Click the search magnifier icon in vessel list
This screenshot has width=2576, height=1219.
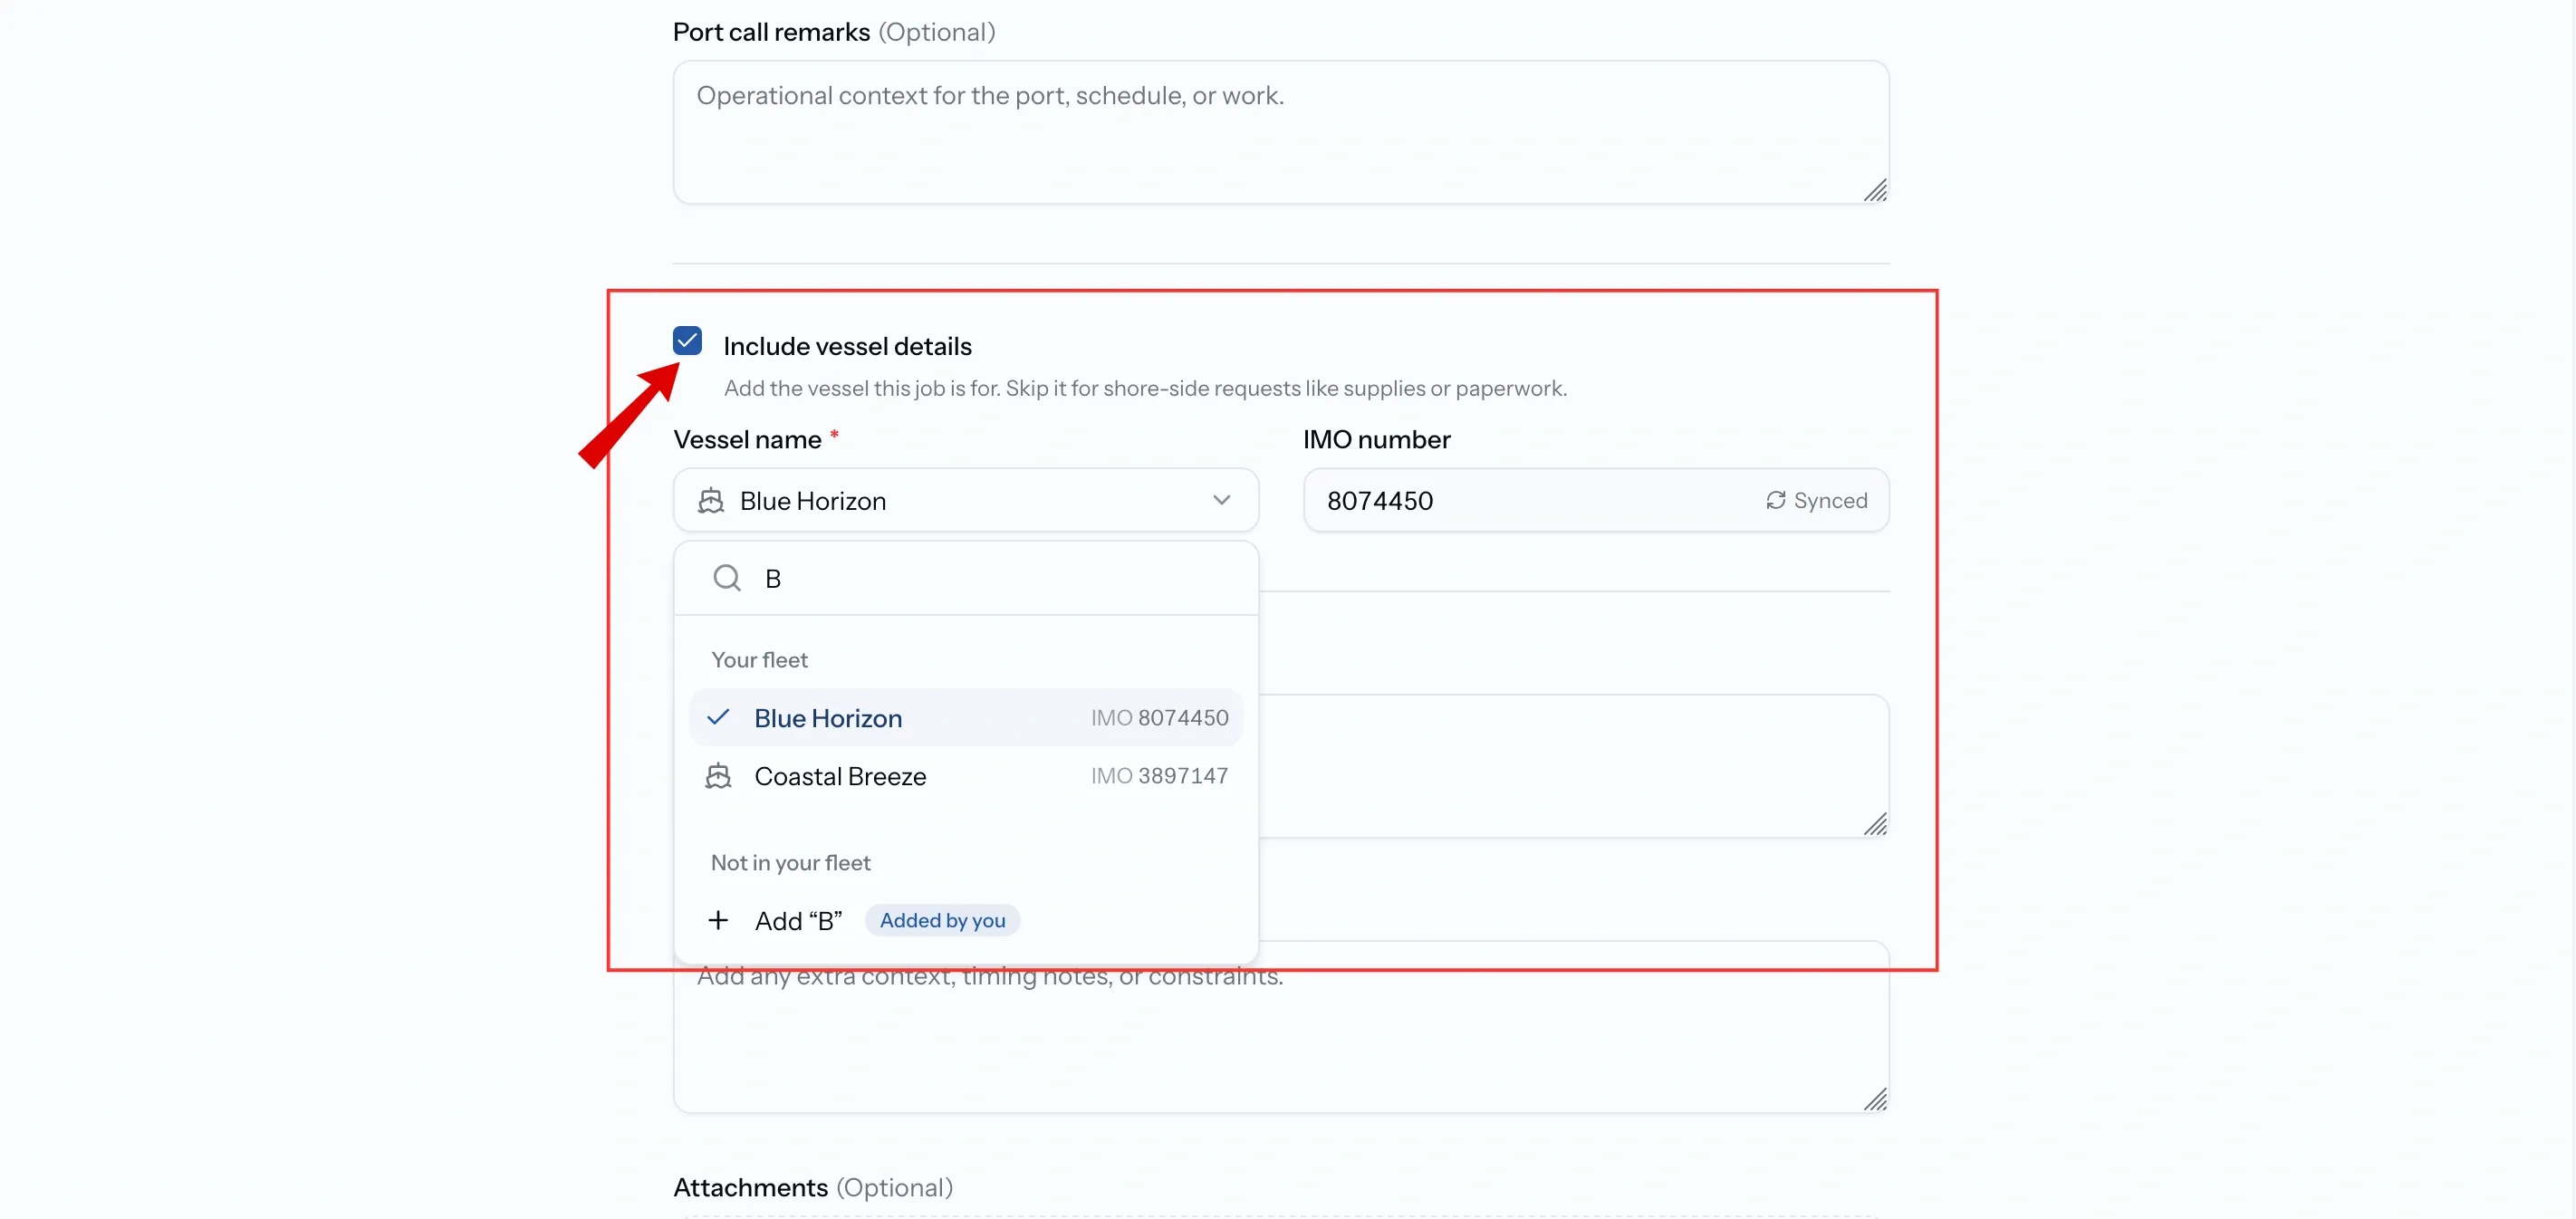click(x=727, y=578)
